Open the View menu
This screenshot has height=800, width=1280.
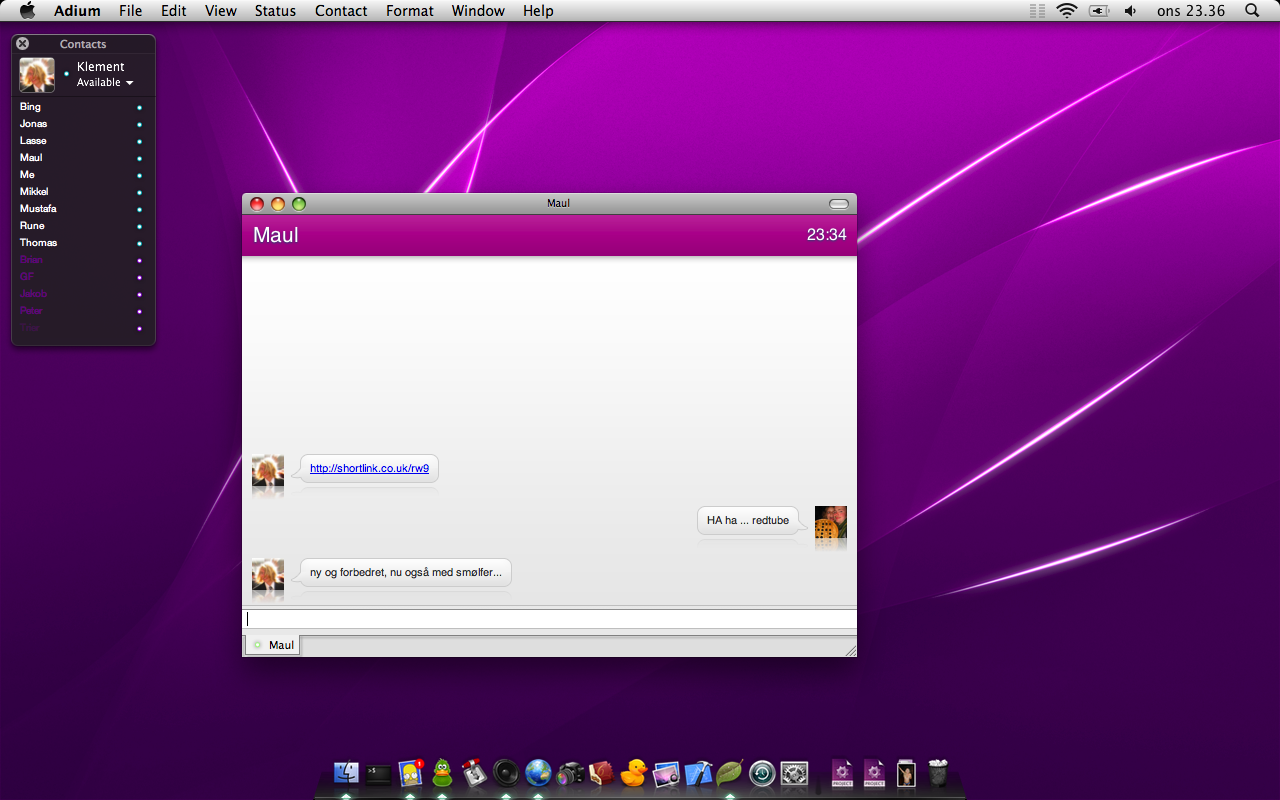pos(221,11)
